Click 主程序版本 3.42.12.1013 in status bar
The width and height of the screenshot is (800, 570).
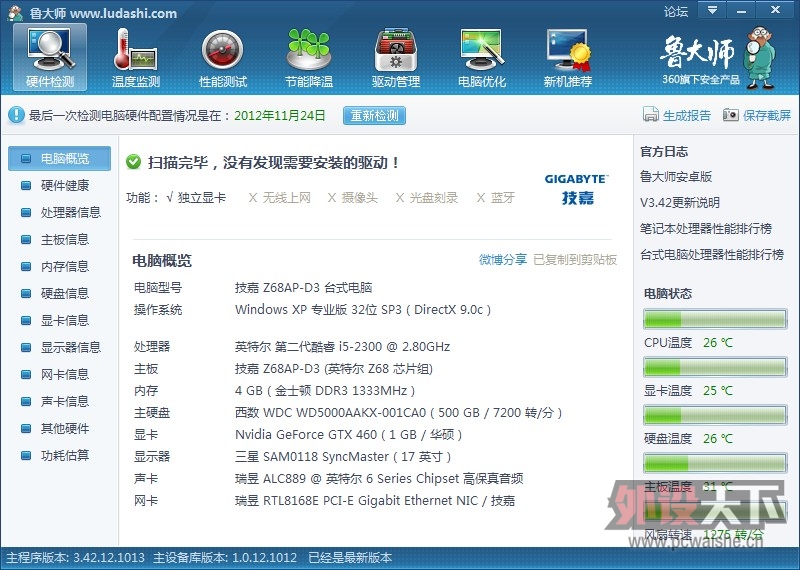click(x=76, y=557)
